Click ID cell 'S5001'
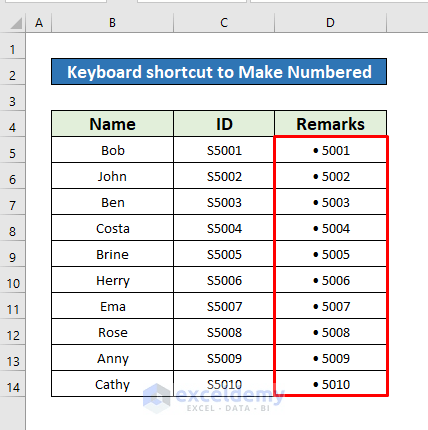Viewport: 428px width, 430px height. tap(224, 150)
